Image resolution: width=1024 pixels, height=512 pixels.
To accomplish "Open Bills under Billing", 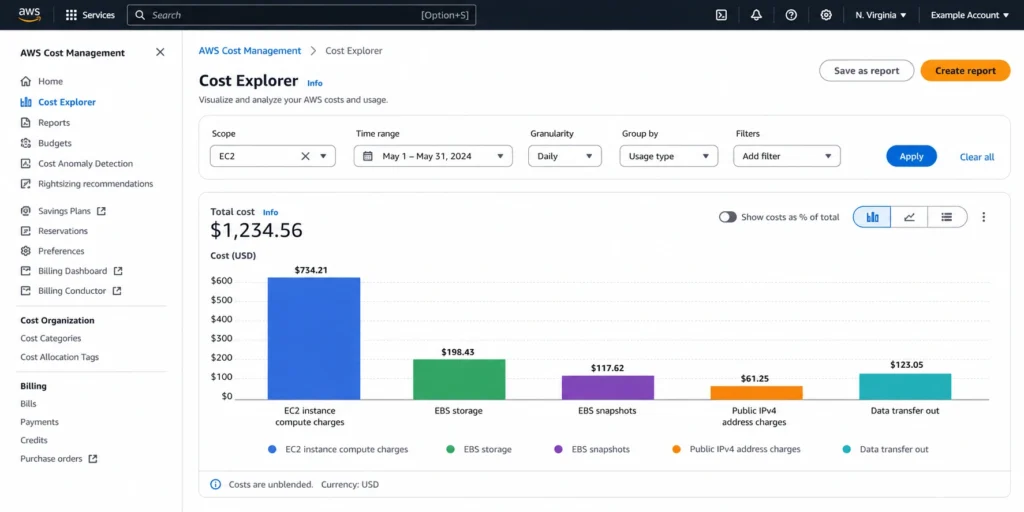I will tap(28, 404).
